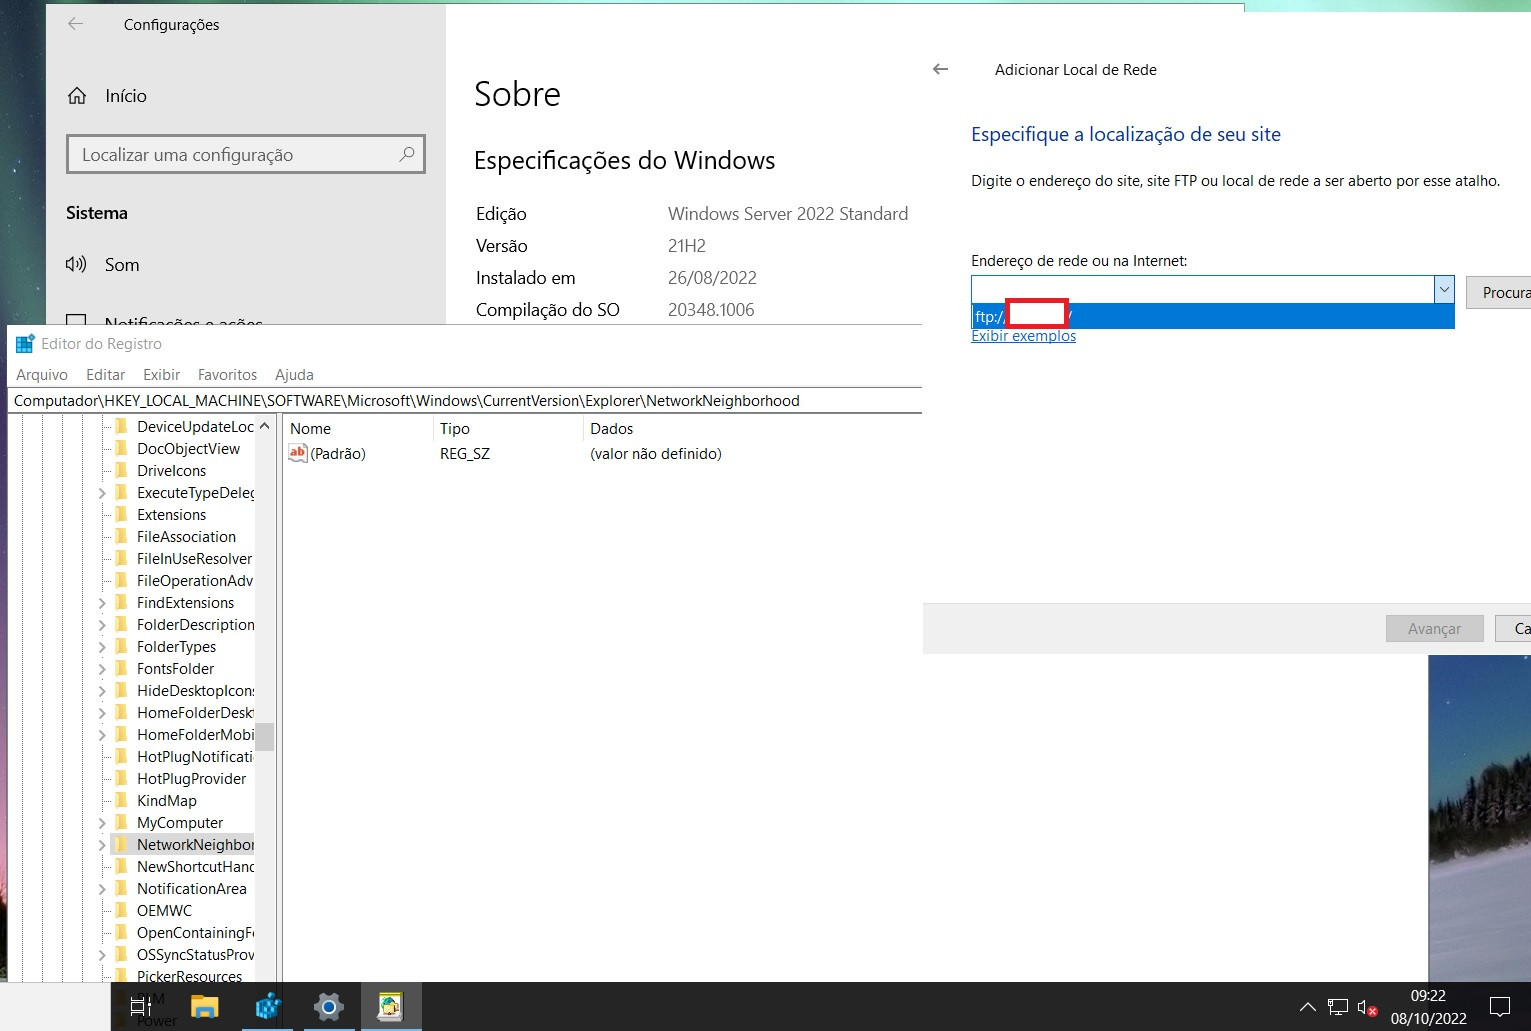Open the Ajuda menu

[x=294, y=375]
